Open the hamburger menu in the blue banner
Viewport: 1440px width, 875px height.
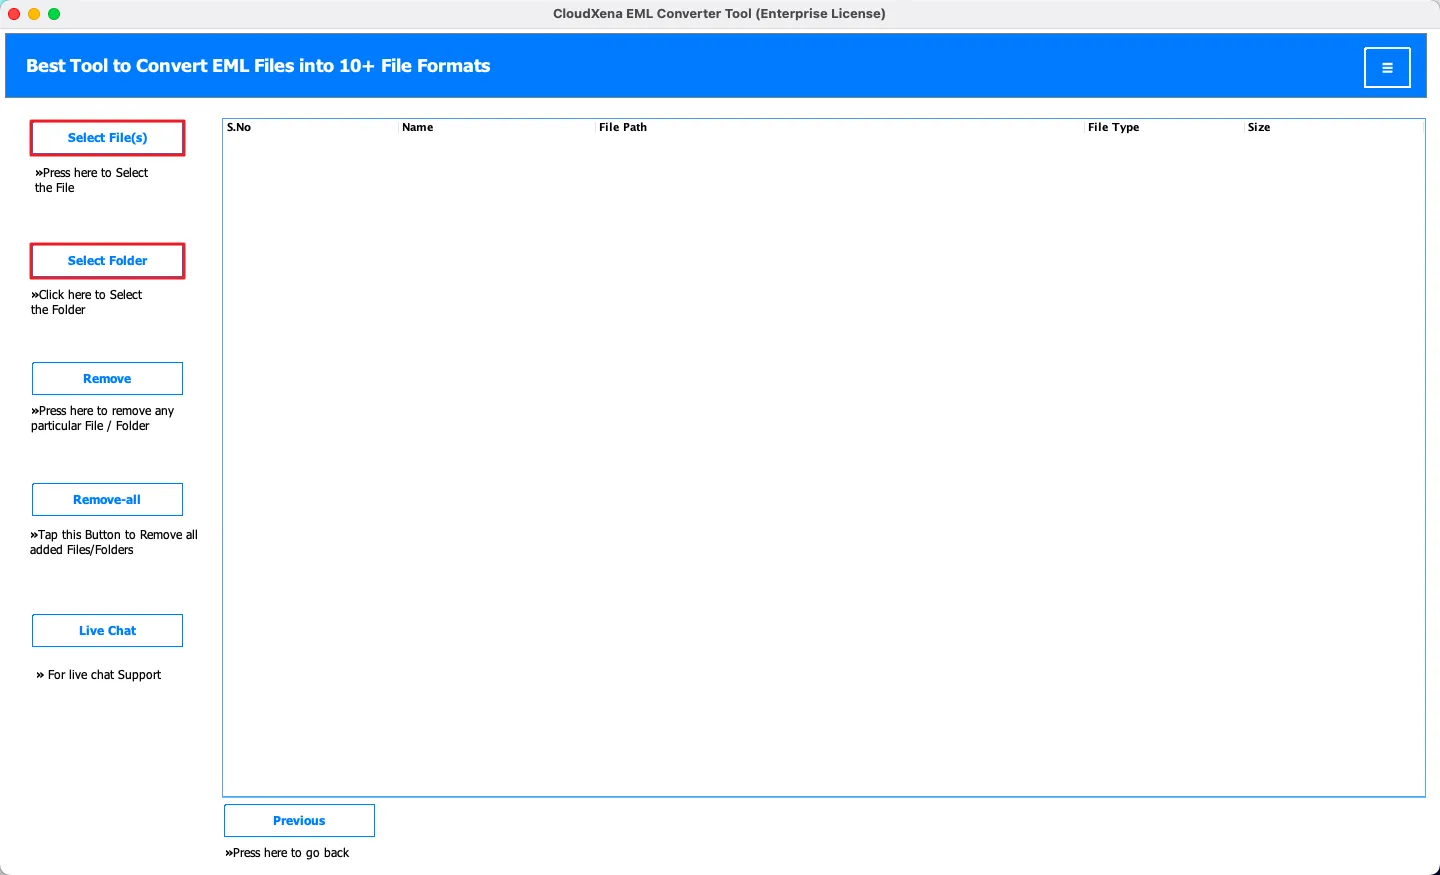tap(1387, 68)
